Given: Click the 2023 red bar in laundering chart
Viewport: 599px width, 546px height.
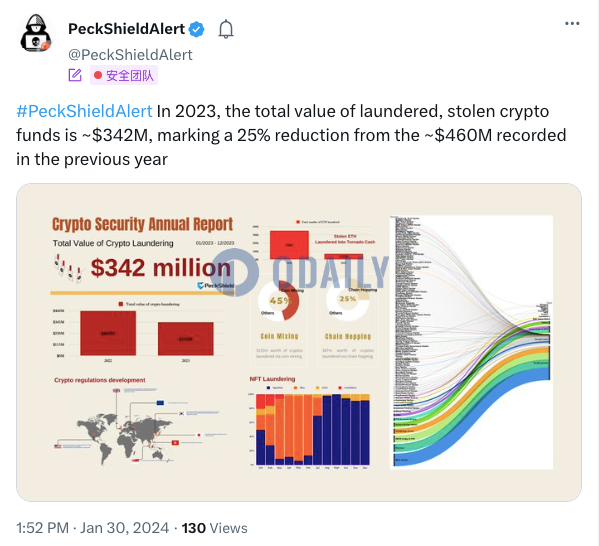Looking at the screenshot, I should pos(186,339).
